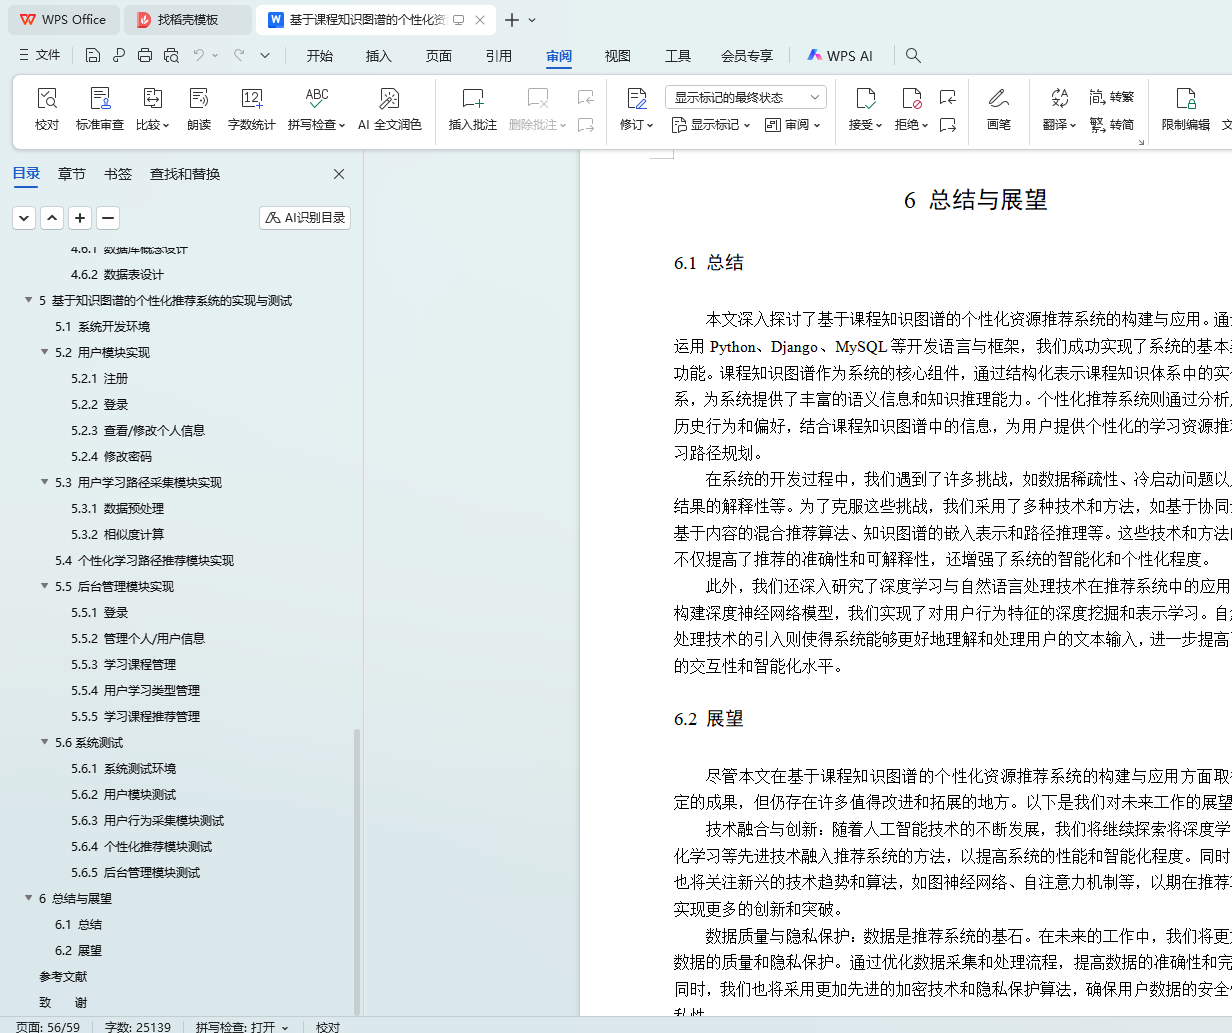Select the 画笔 pen tool
This screenshot has height=1033, width=1232.
(x=999, y=109)
